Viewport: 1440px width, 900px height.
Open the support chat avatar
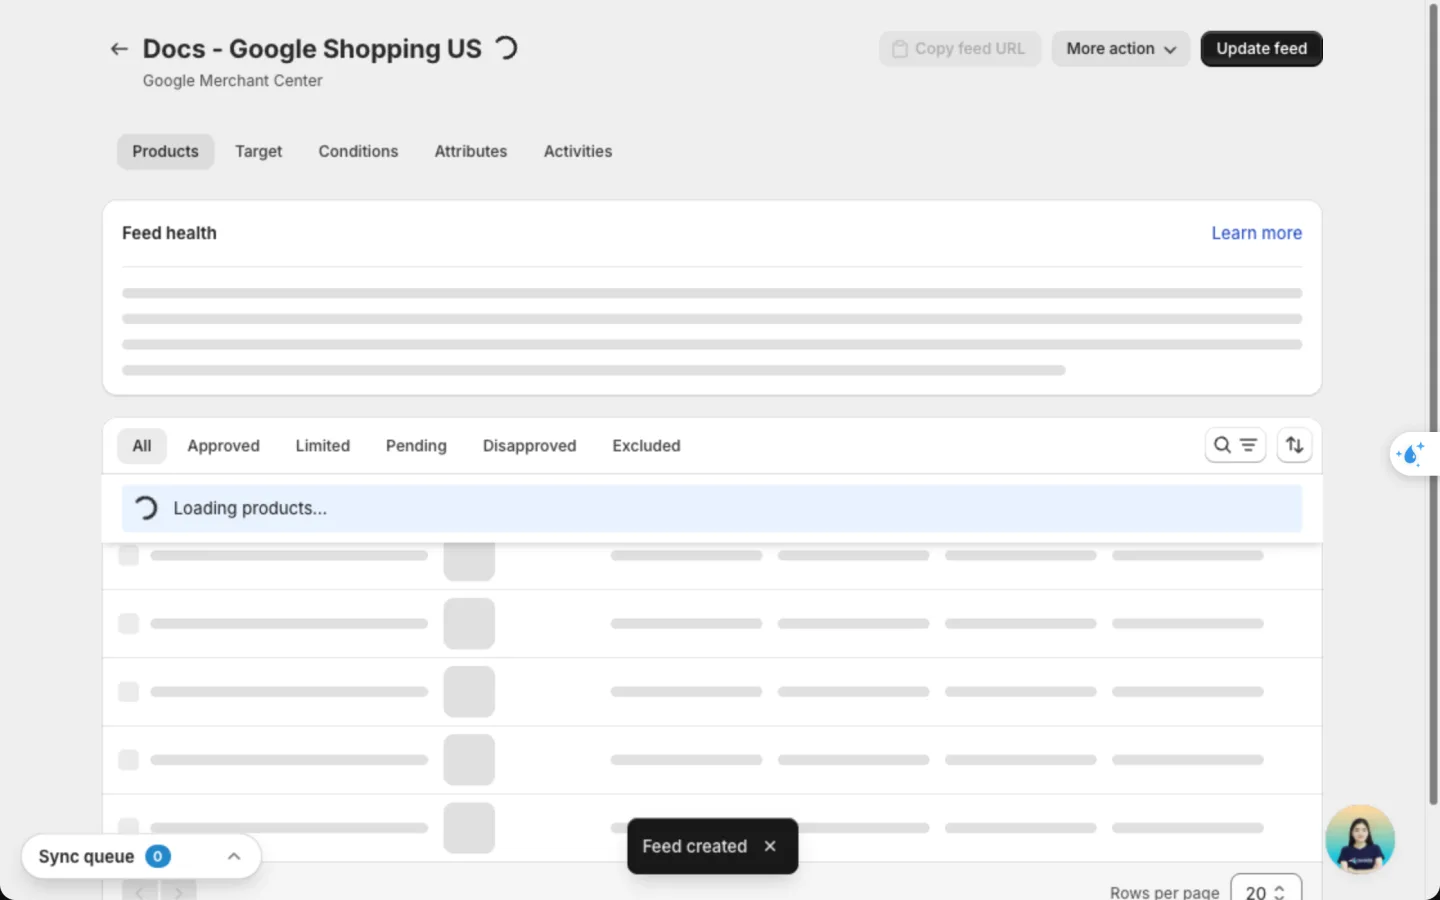(x=1360, y=839)
